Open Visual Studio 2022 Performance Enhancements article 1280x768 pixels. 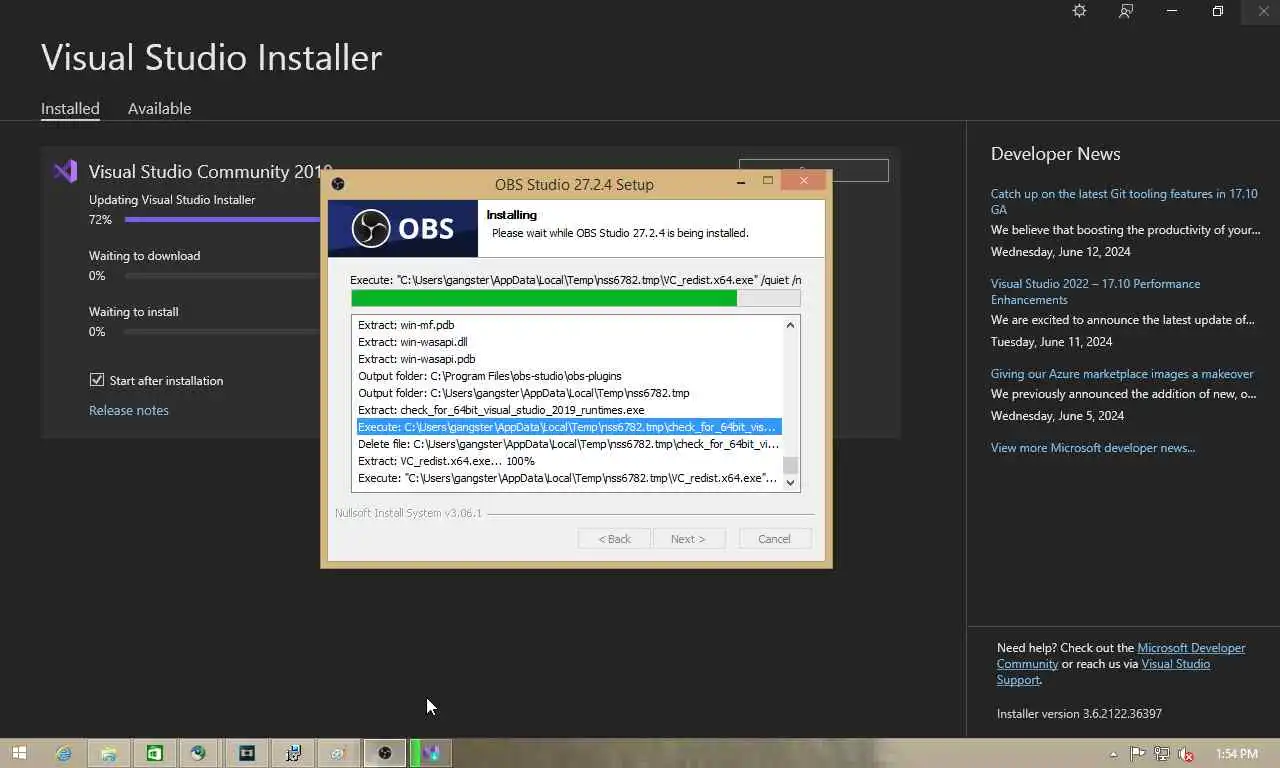pyautogui.click(x=1095, y=291)
